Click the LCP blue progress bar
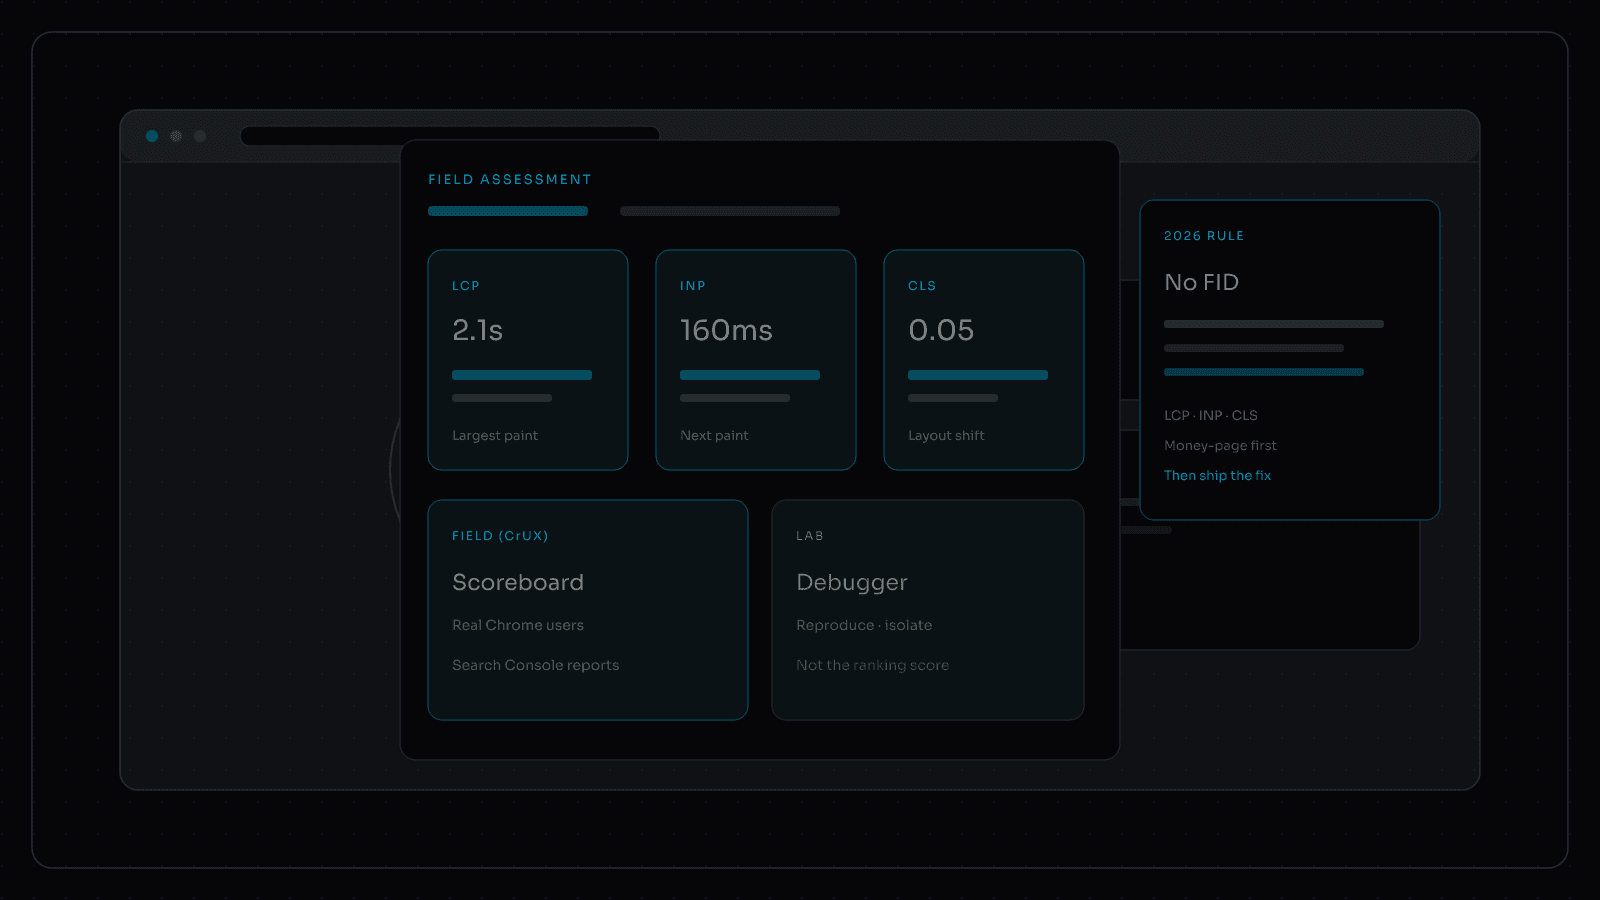This screenshot has width=1600, height=900. [522, 375]
